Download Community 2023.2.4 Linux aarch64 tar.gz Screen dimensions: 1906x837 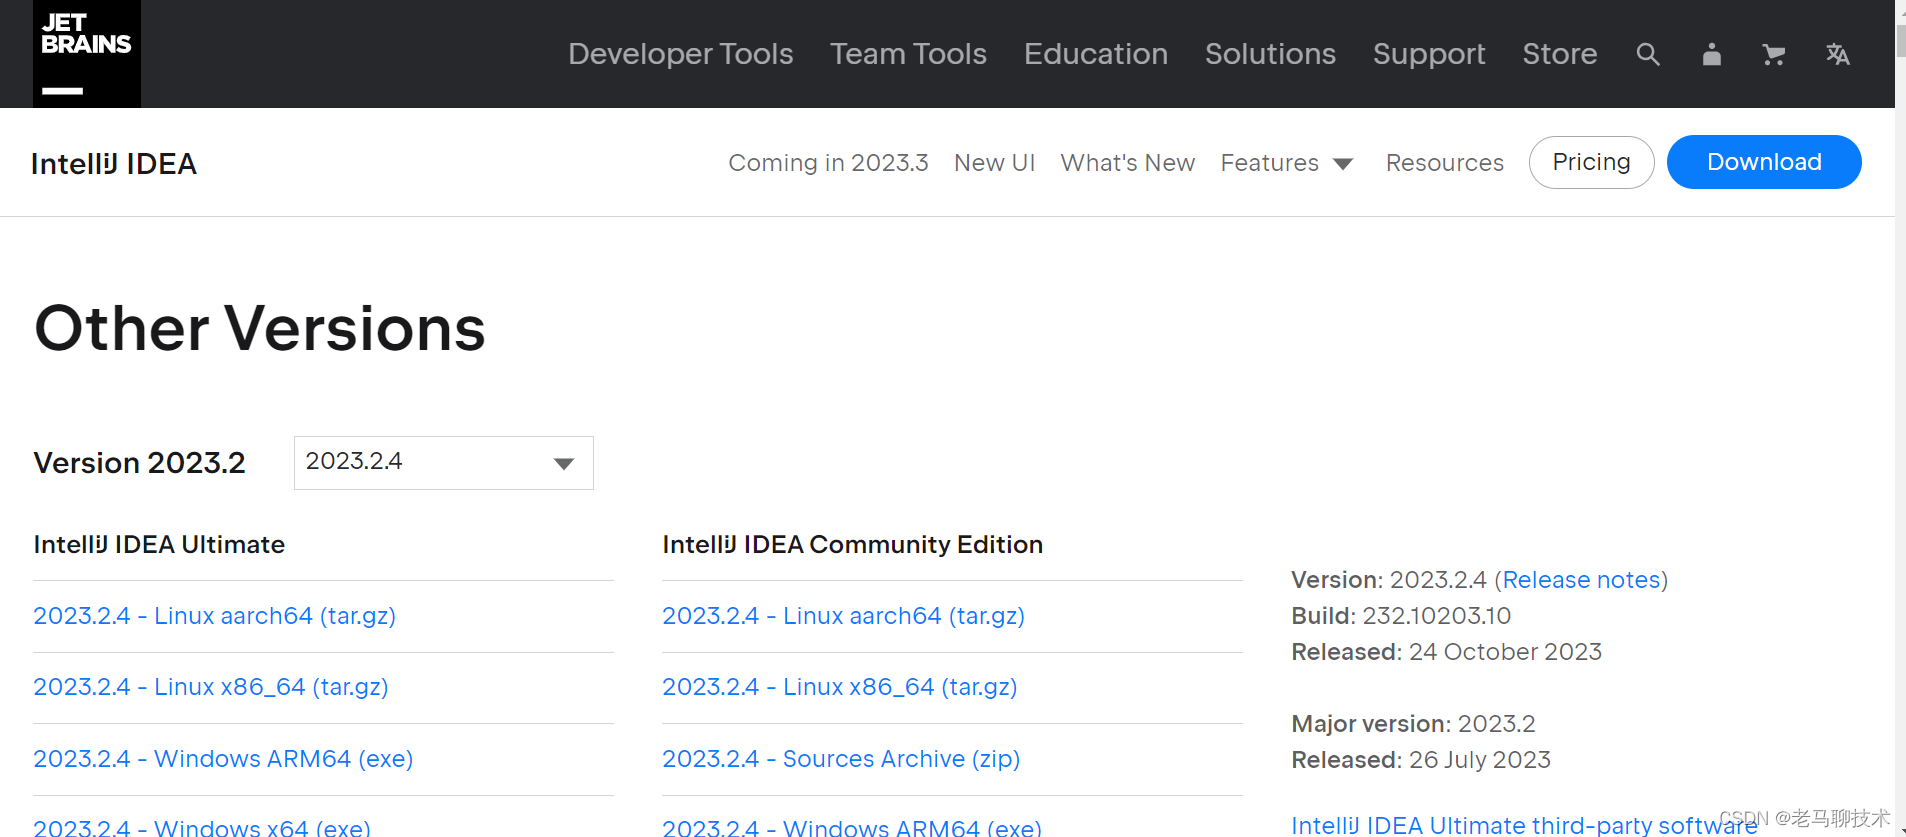(844, 616)
